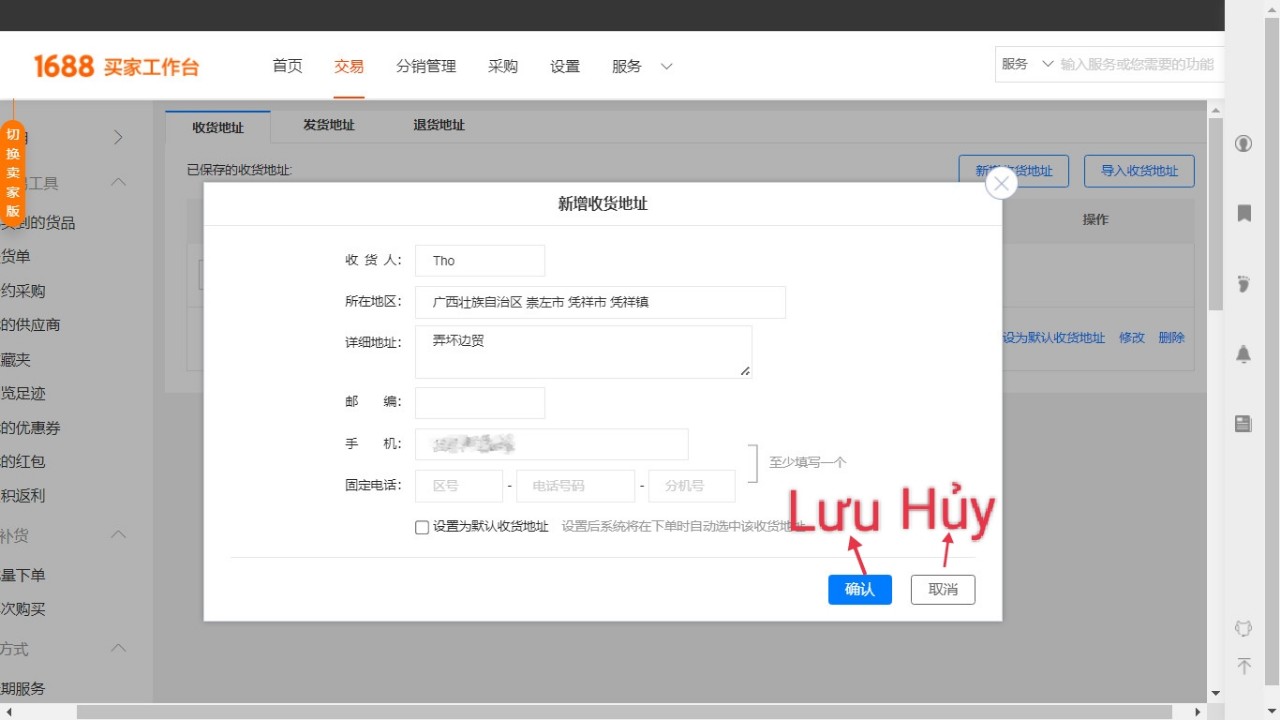Click the orange 切换卖家版 switch tag
This screenshot has height=720, width=1280.
pos(13,172)
